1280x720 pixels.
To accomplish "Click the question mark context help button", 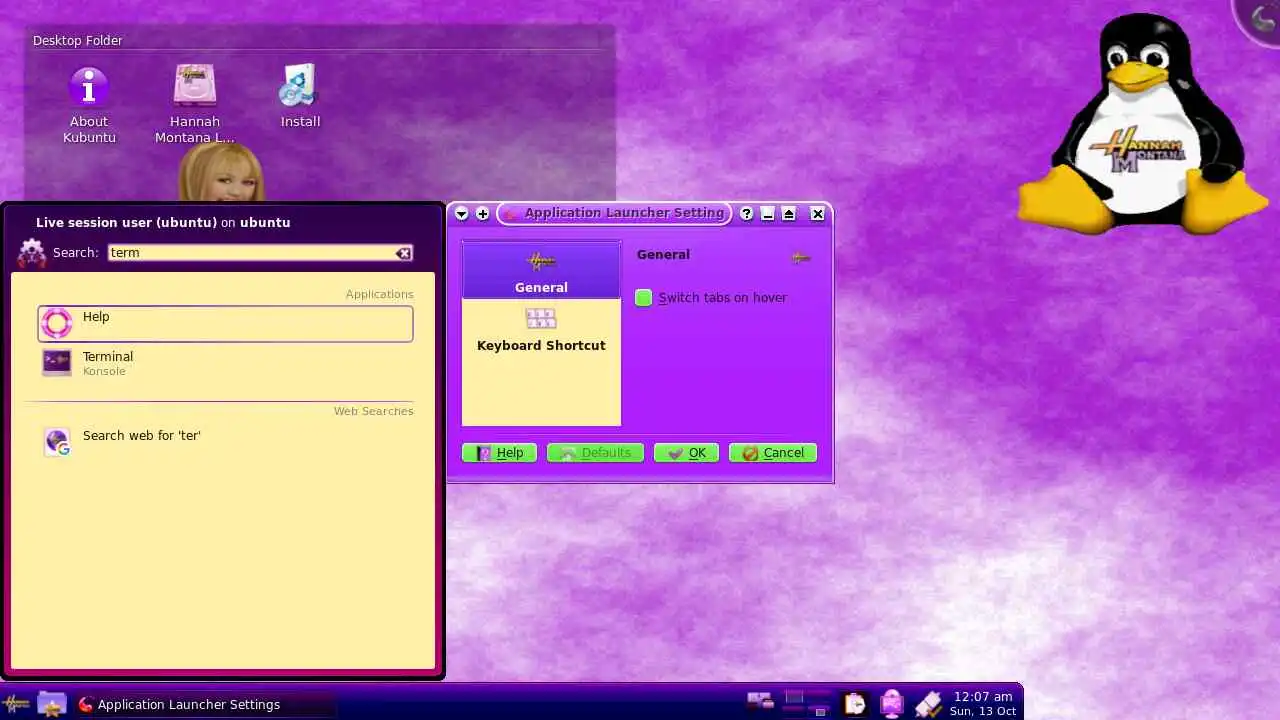I will (x=746, y=214).
